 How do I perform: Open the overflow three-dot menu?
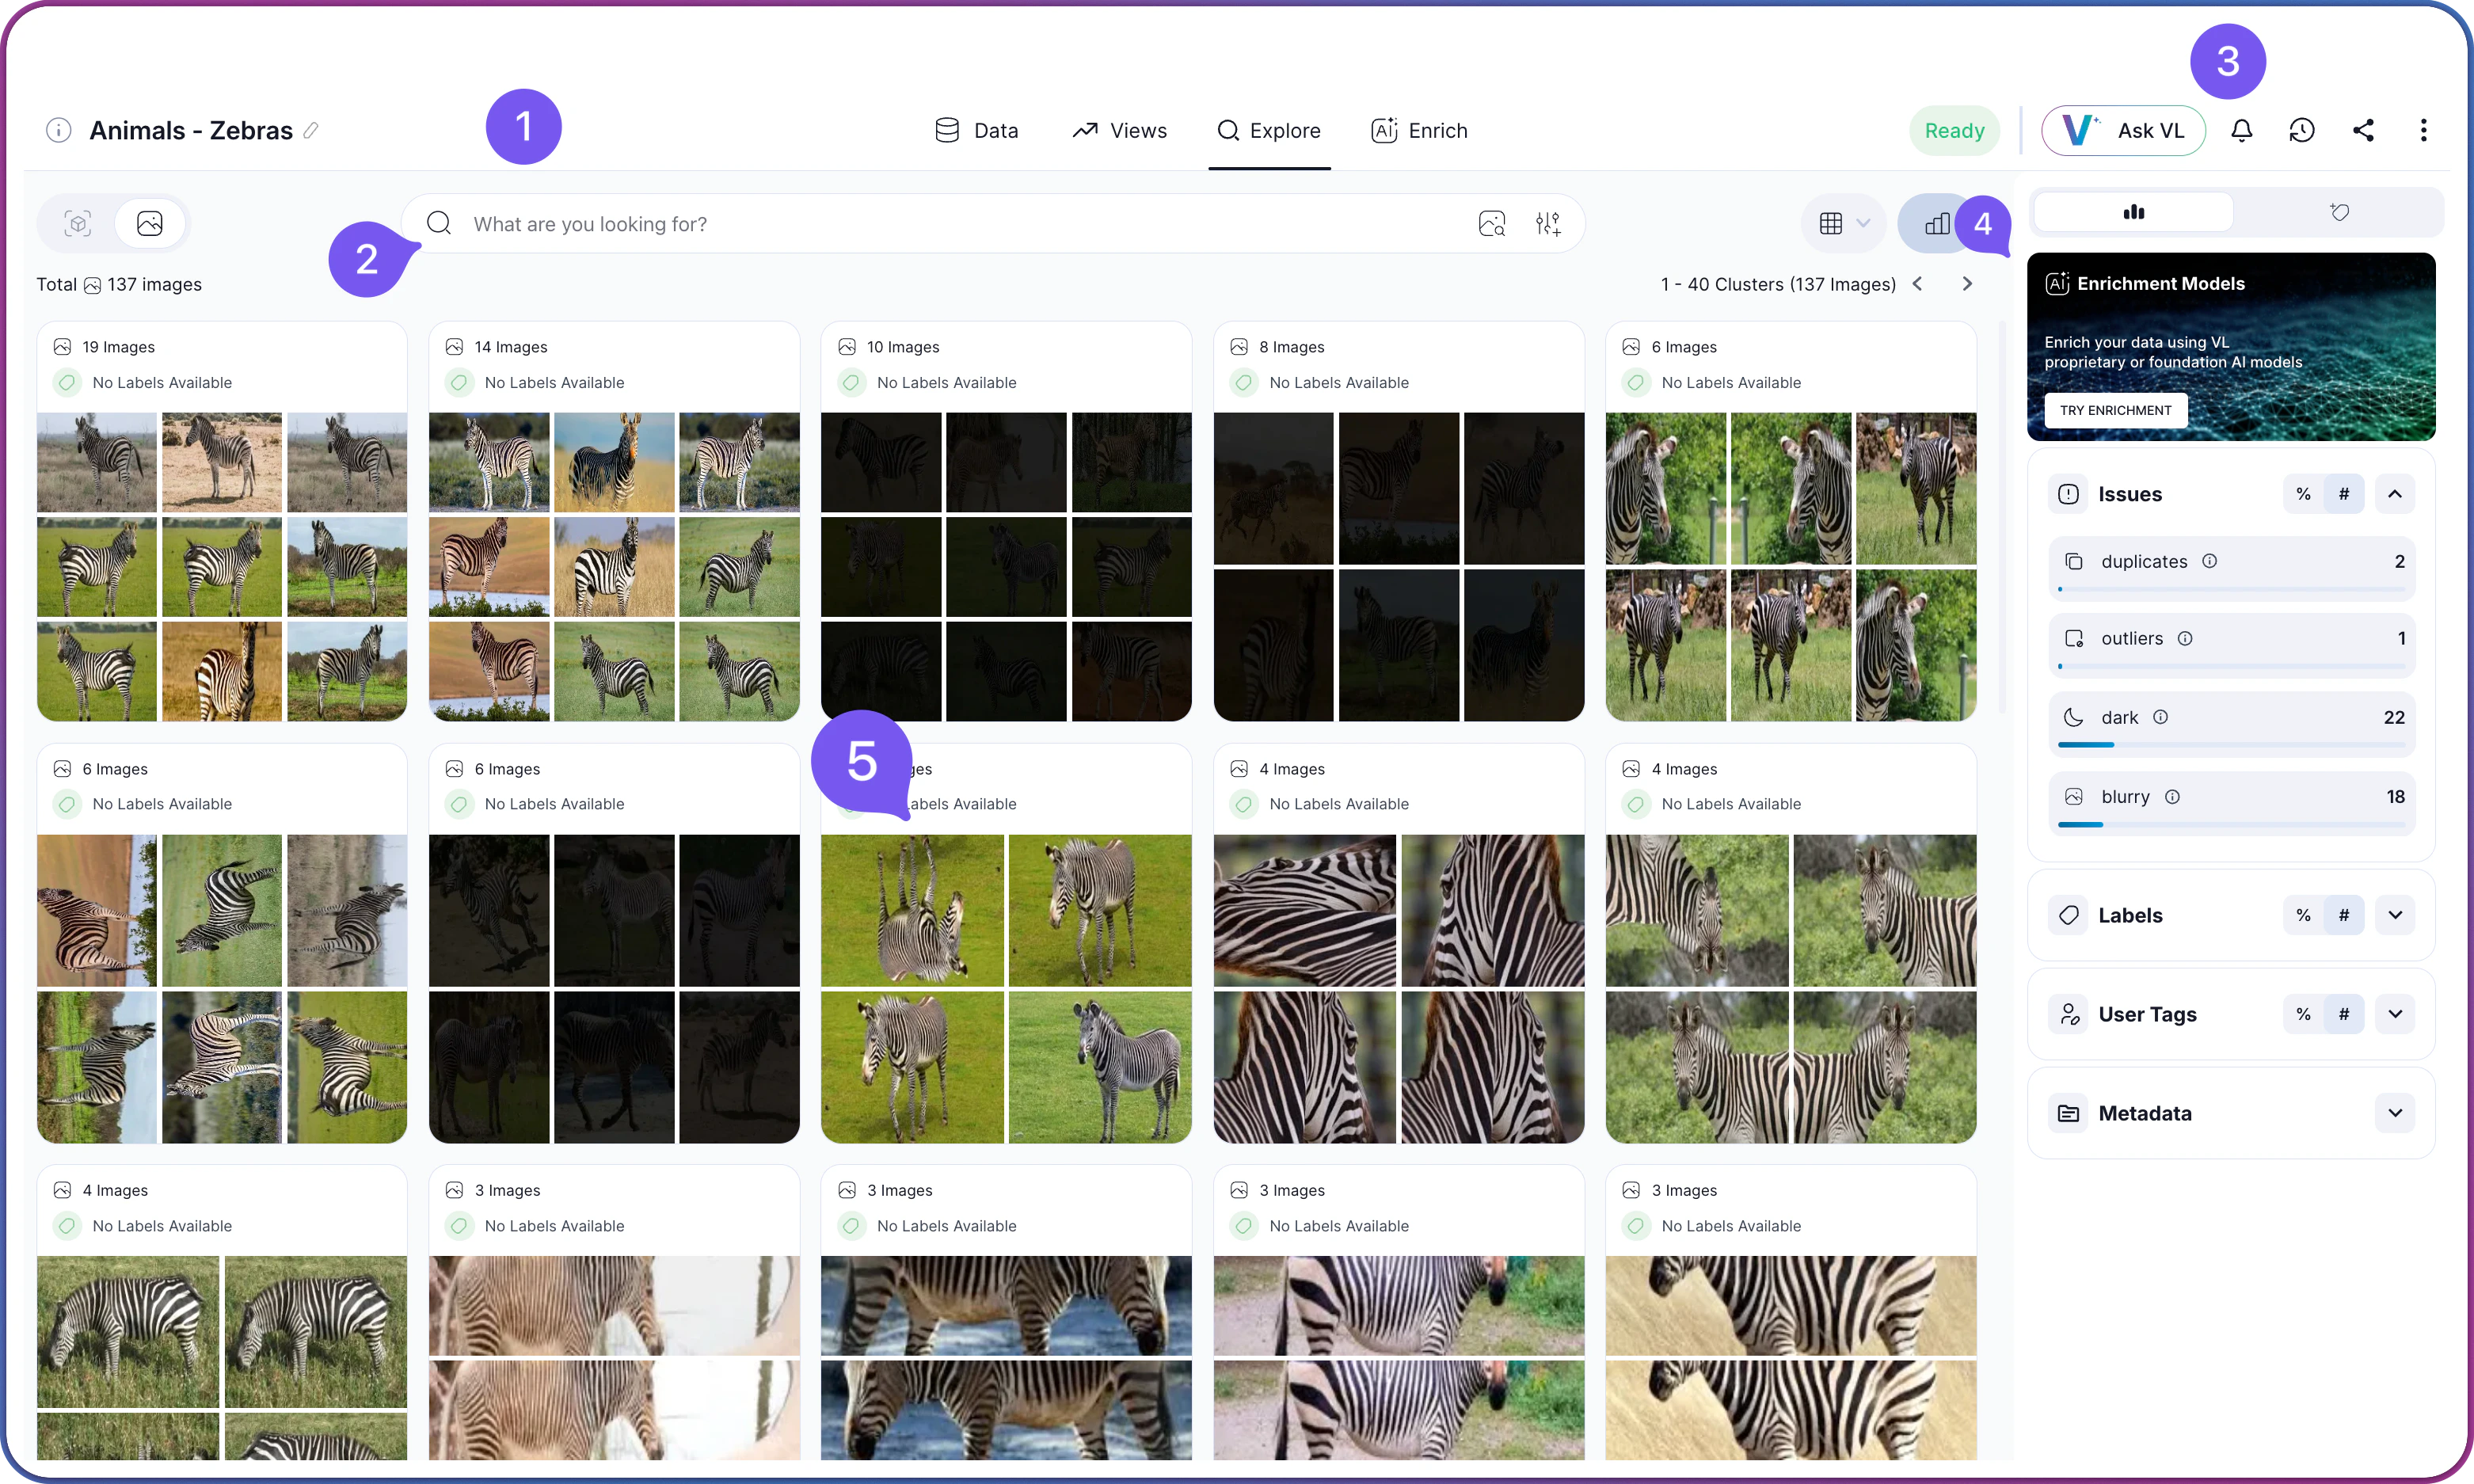[x=2424, y=130]
